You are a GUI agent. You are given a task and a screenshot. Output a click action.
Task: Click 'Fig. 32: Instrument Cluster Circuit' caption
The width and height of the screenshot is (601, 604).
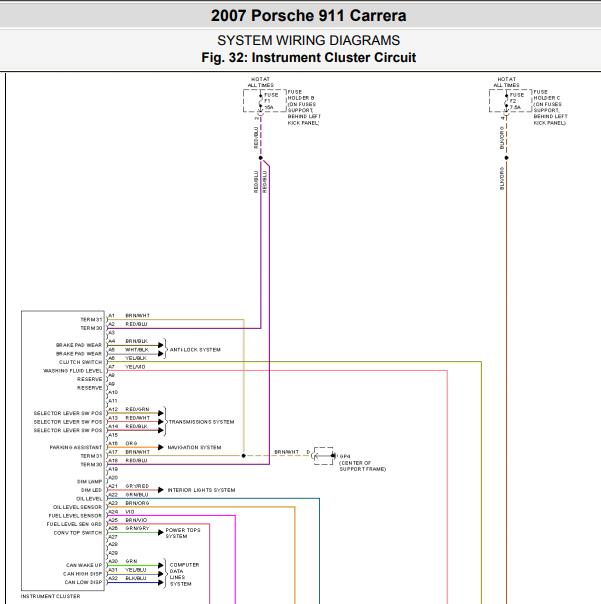(x=309, y=57)
